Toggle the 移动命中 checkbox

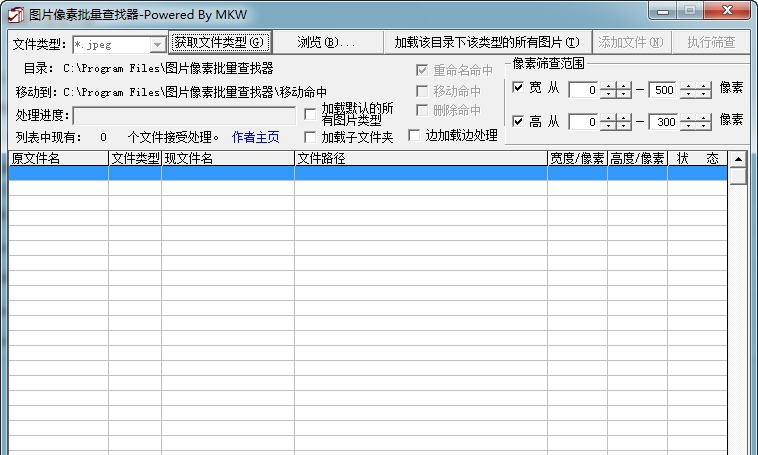[x=422, y=91]
